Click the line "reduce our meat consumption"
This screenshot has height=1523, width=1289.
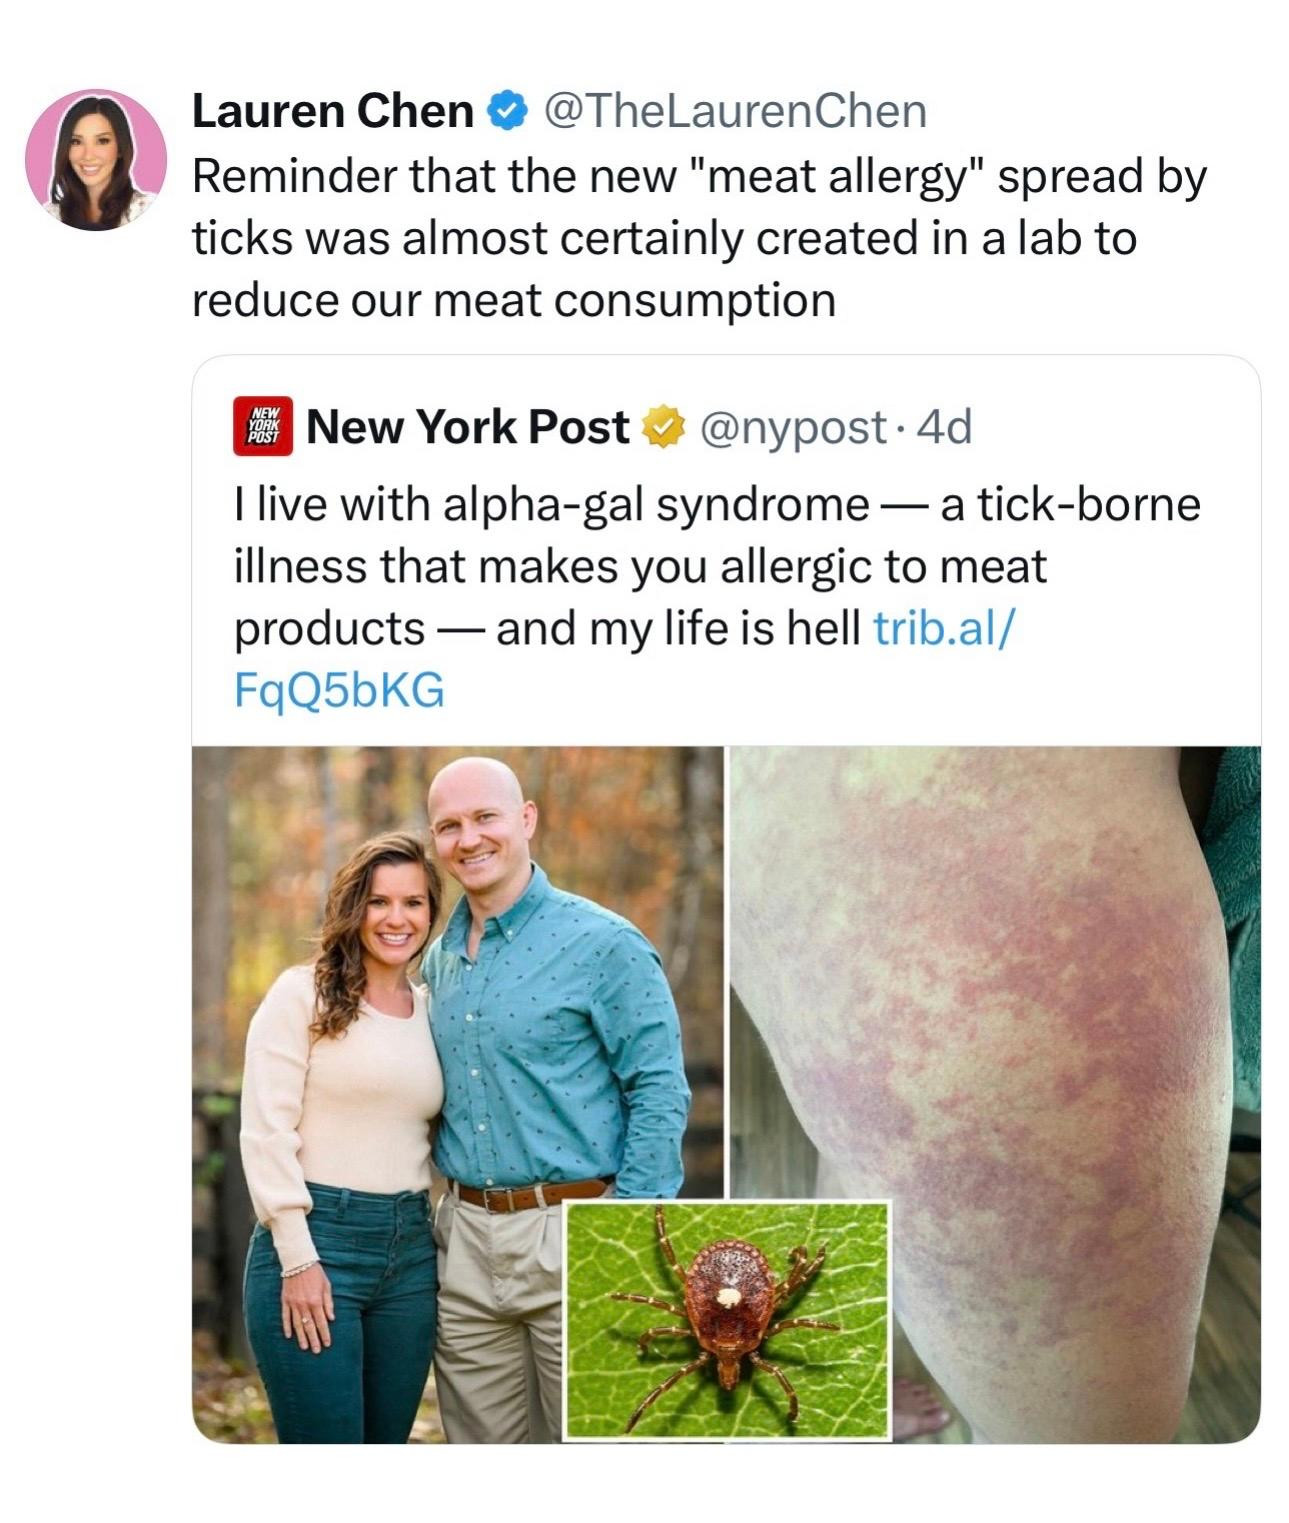(513, 300)
